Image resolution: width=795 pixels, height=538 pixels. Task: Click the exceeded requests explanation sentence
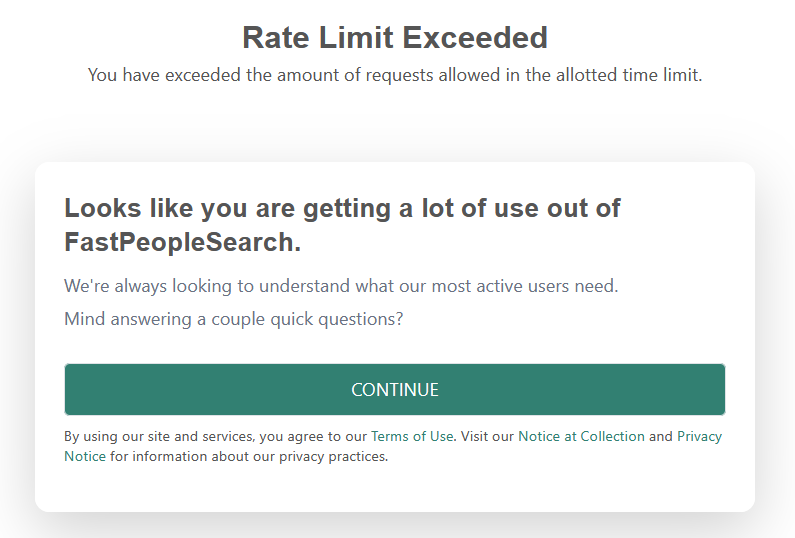[x=395, y=75]
